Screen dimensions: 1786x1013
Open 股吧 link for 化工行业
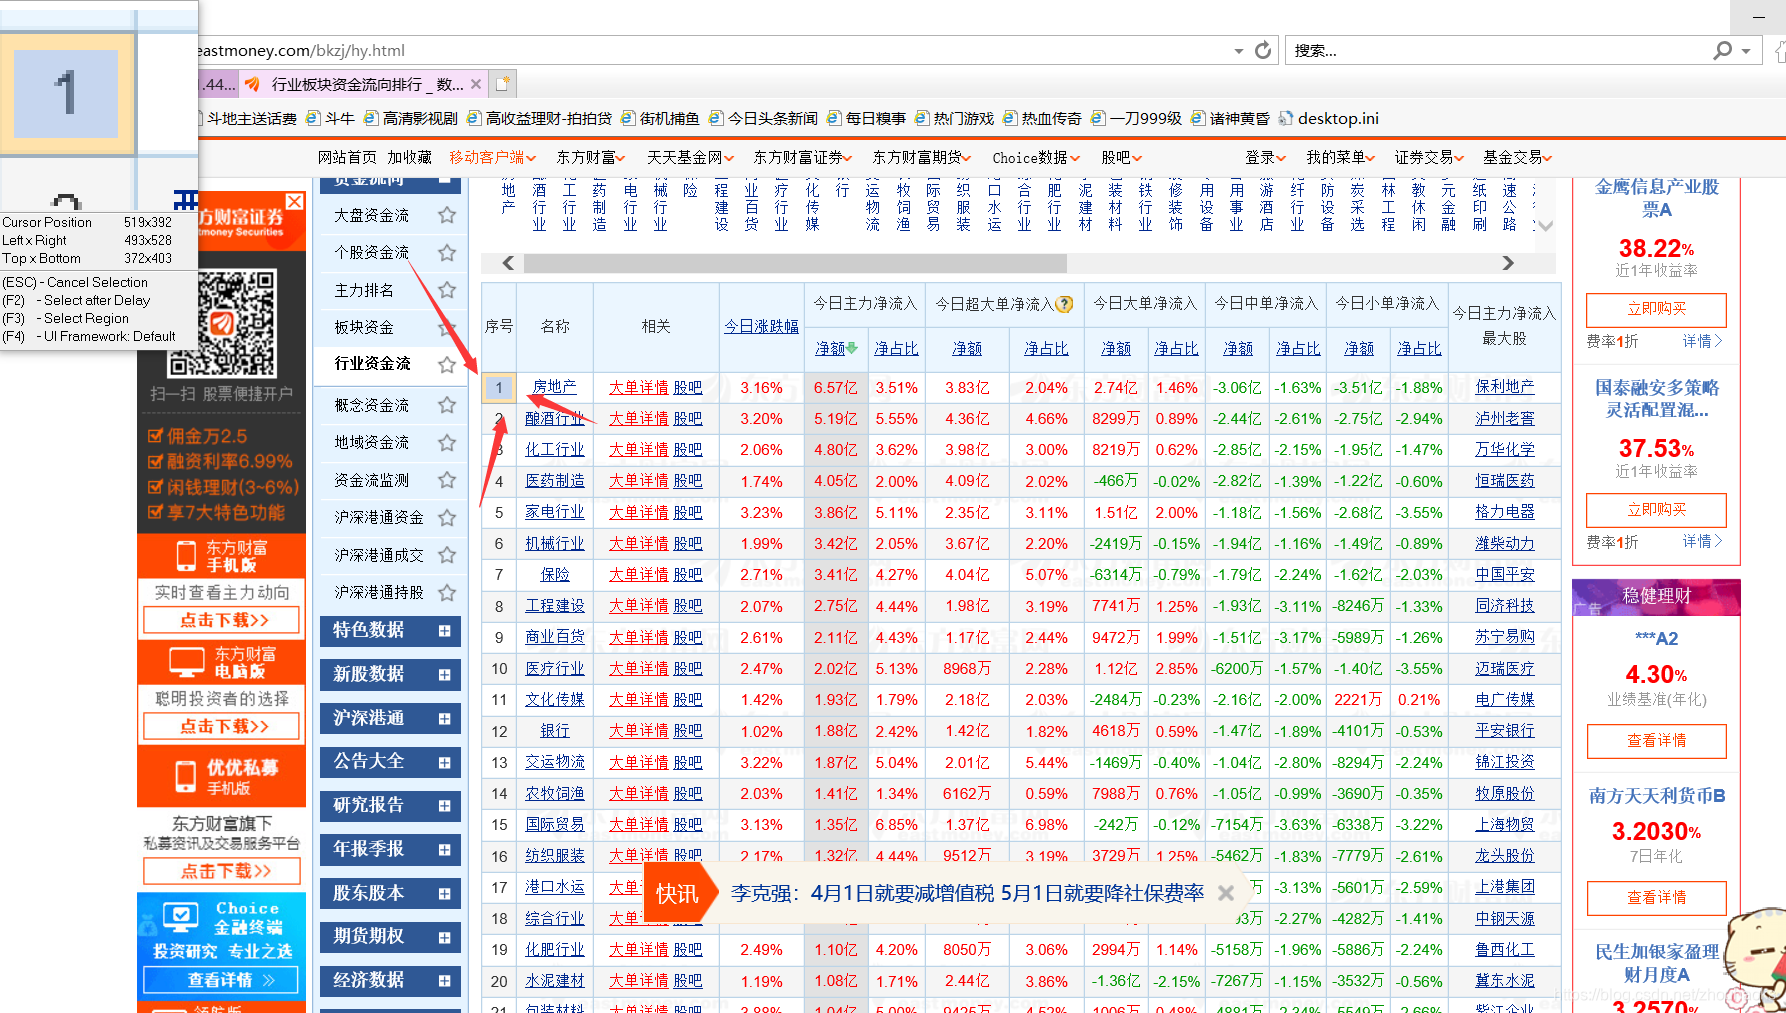point(688,450)
